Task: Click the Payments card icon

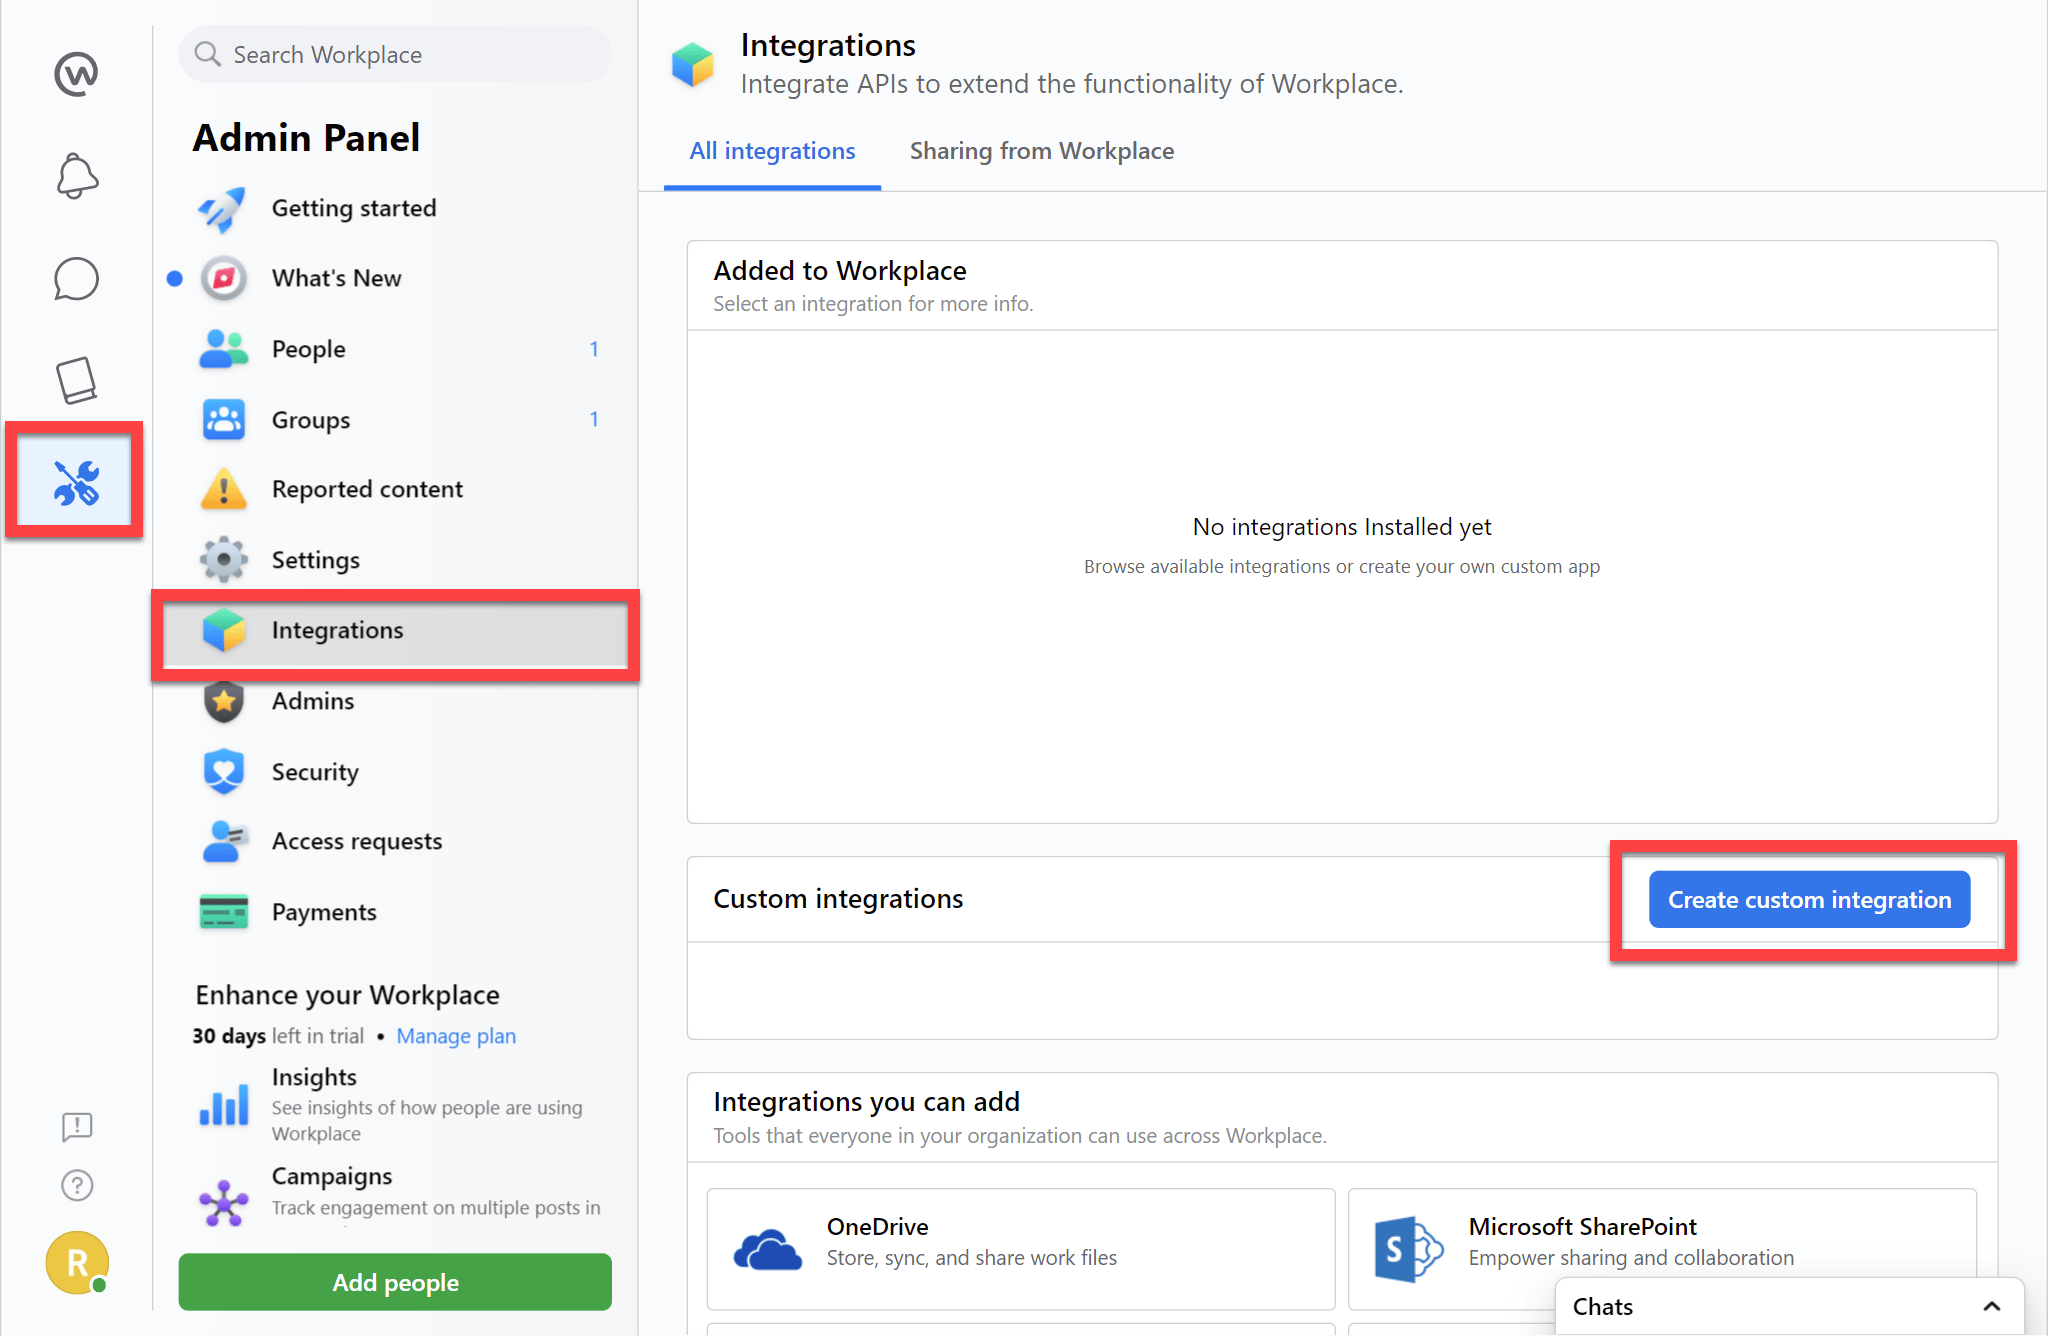Action: (224, 912)
